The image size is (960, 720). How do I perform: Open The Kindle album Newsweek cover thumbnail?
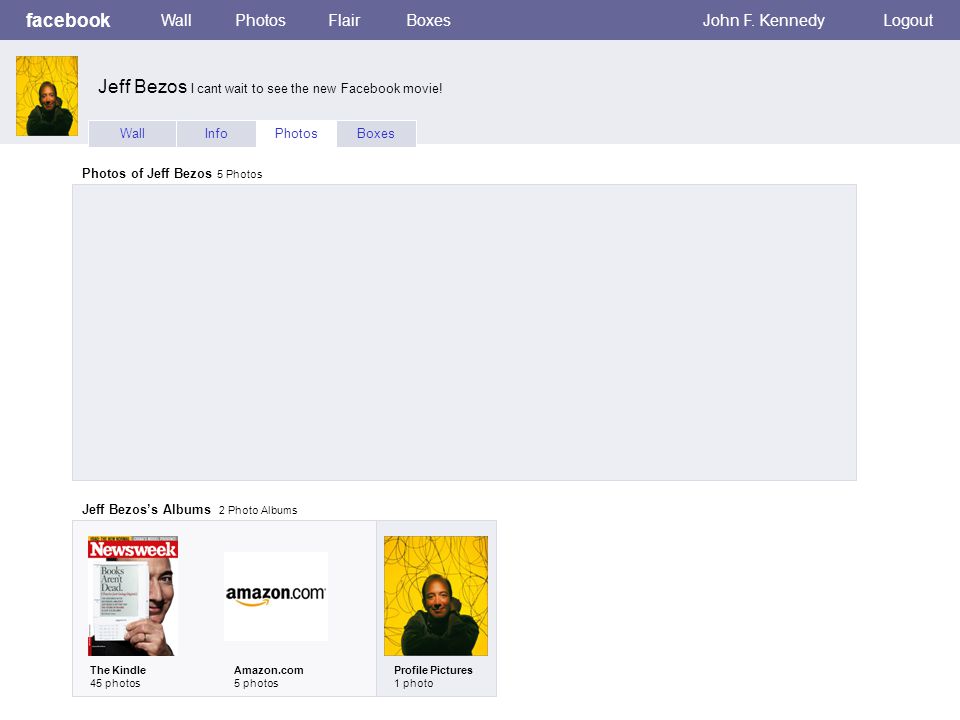click(x=133, y=596)
